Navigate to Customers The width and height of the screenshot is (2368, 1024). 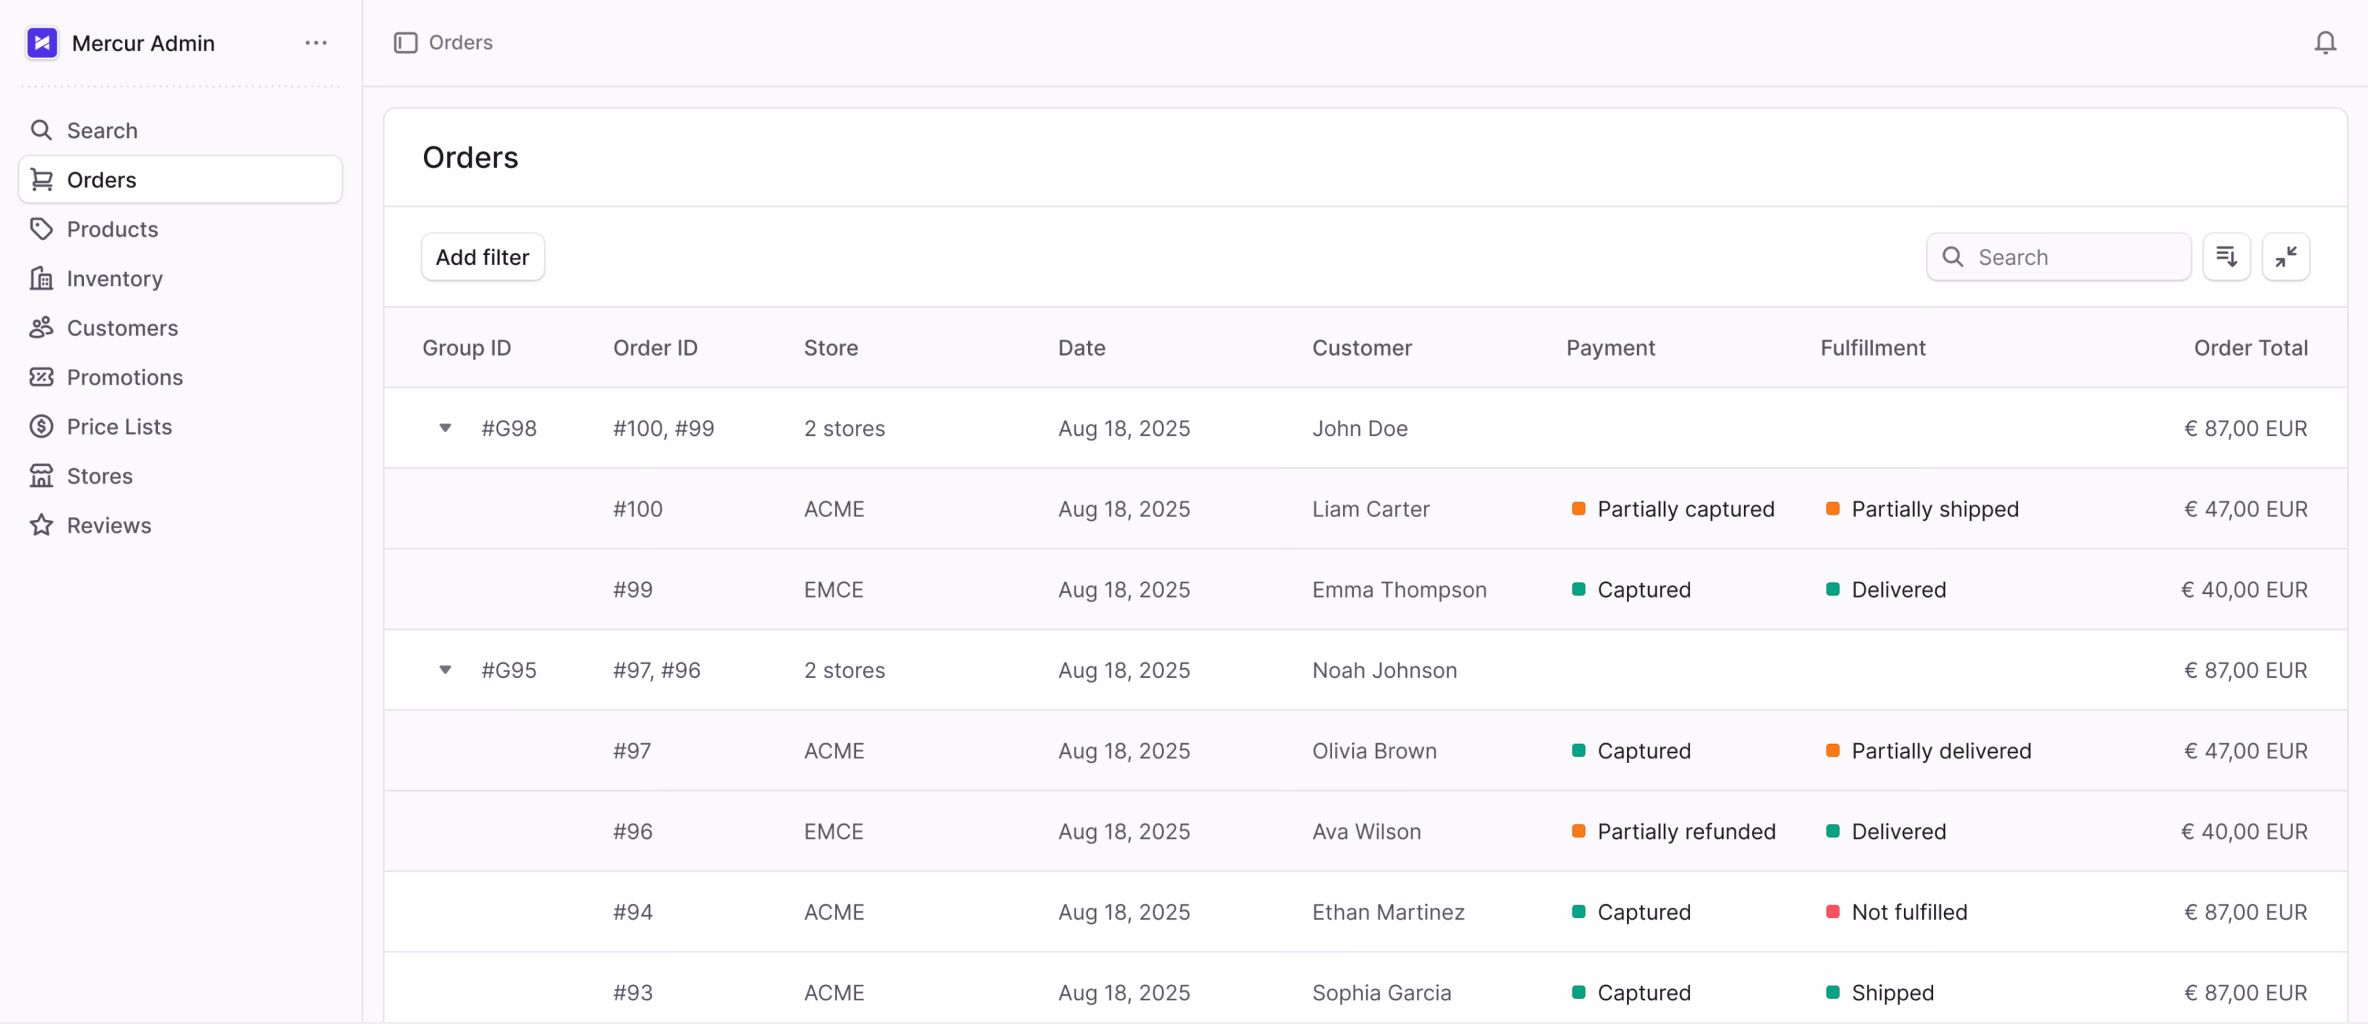[180, 327]
